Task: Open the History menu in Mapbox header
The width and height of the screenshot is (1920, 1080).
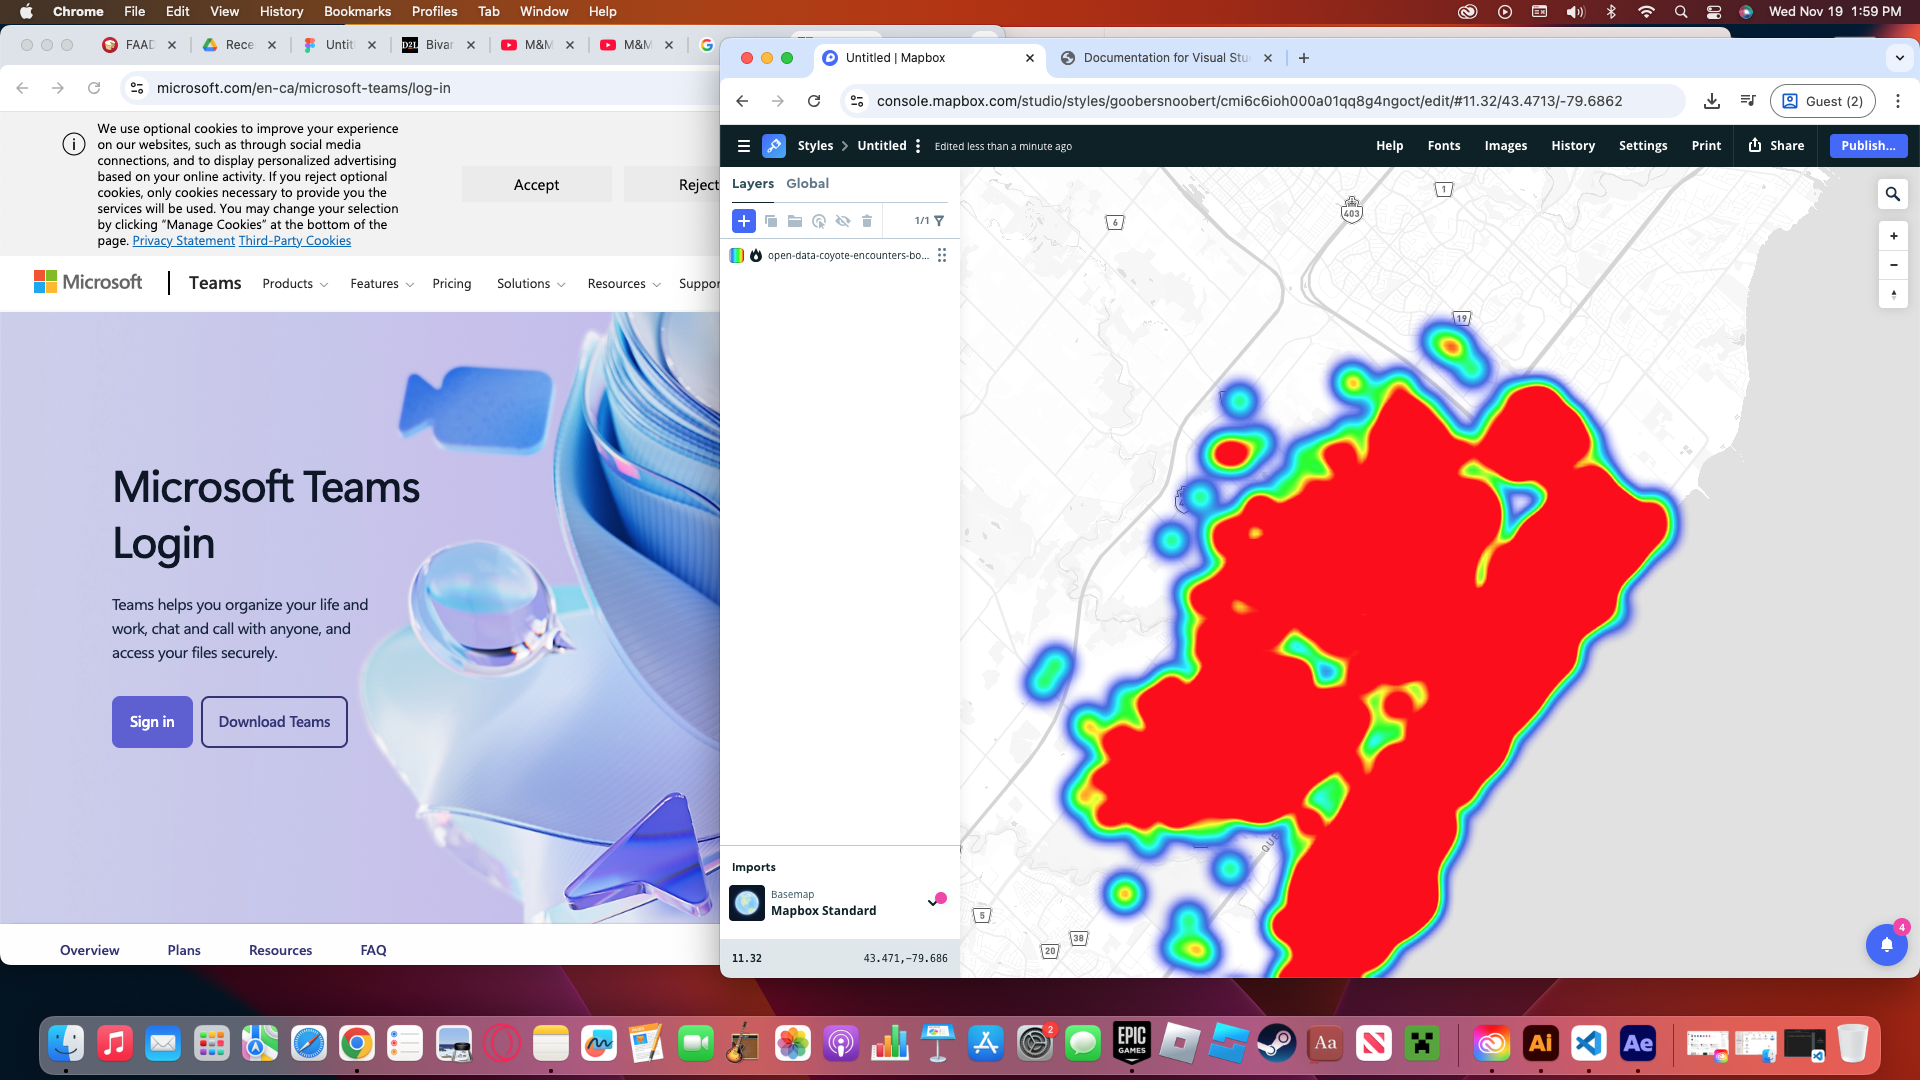Action: point(1572,146)
